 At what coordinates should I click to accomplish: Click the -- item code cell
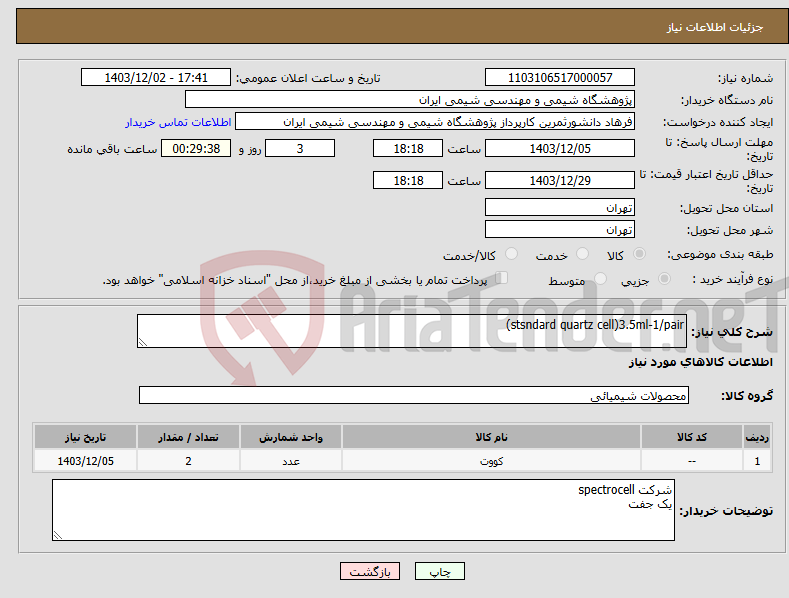[x=692, y=461]
